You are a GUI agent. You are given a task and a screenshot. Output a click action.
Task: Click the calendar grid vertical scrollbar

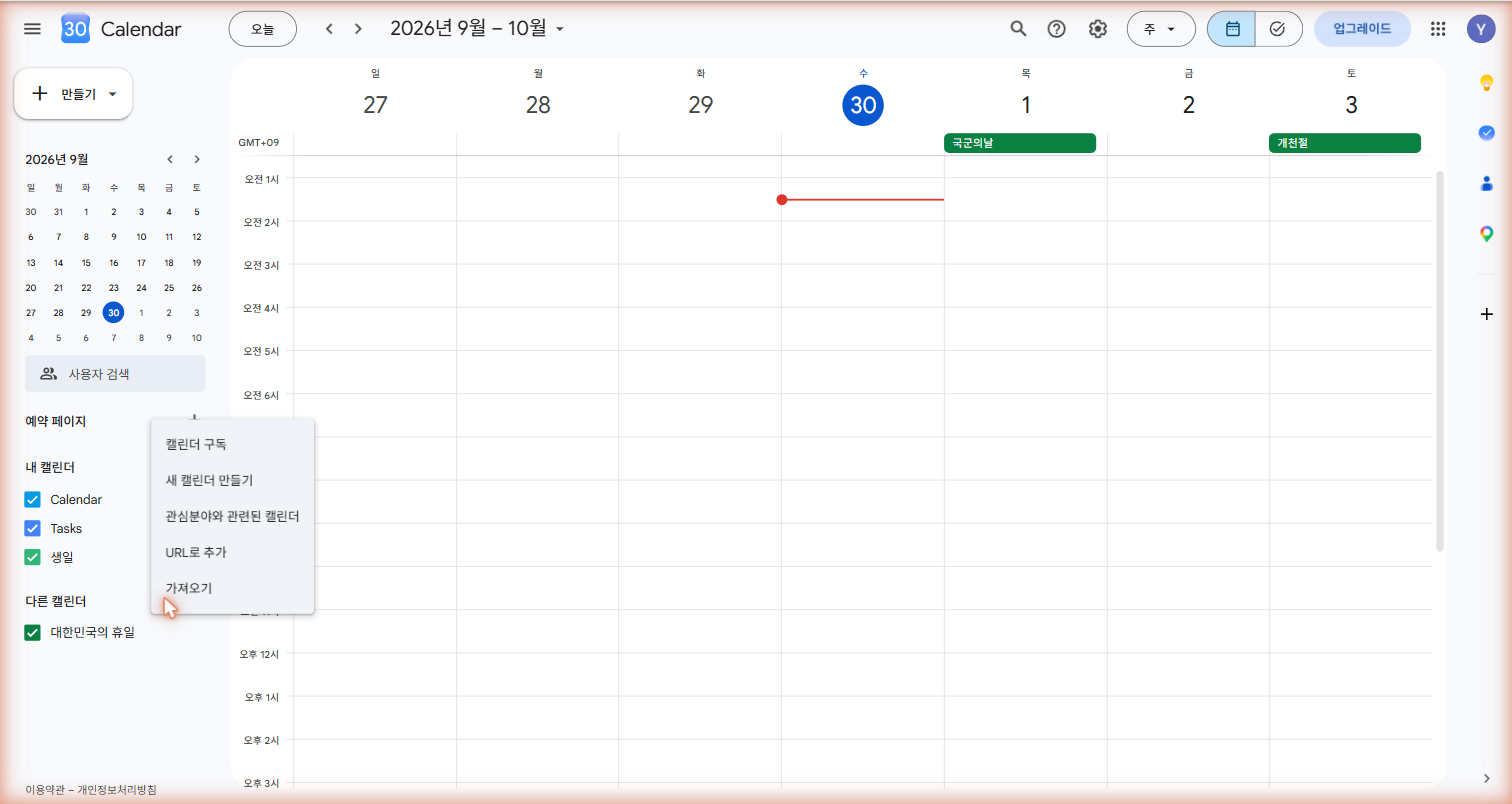click(x=1440, y=360)
